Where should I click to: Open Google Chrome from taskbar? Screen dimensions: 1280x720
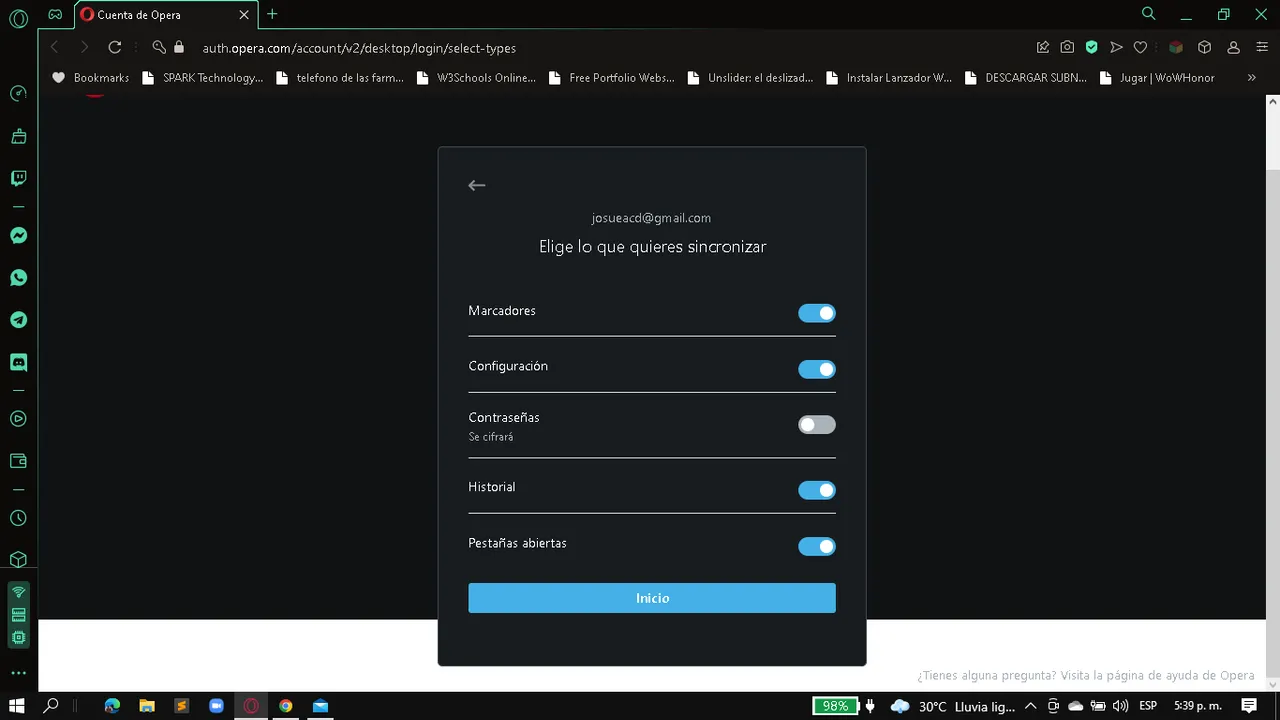click(286, 706)
